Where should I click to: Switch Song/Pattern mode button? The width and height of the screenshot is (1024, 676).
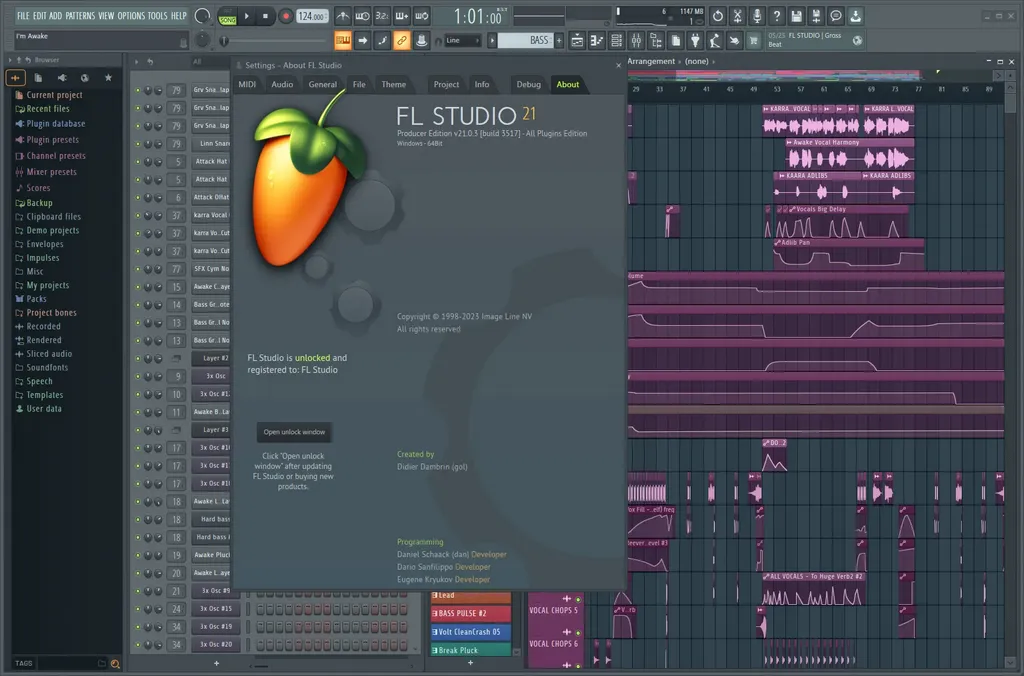[x=227, y=16]
